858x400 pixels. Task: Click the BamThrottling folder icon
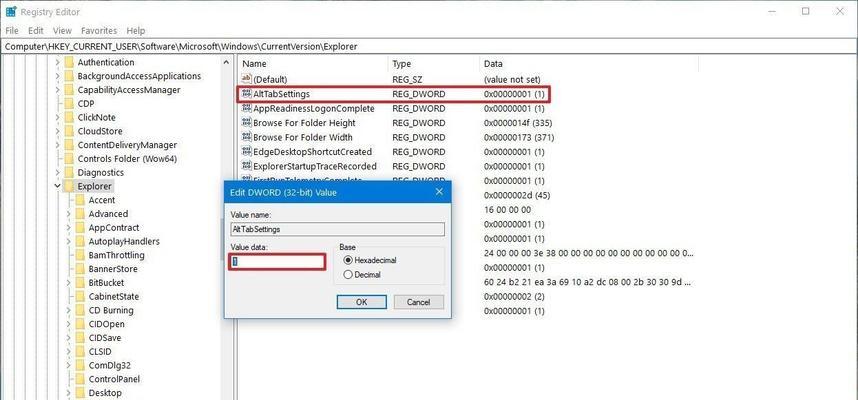click(x=80, y=255)
